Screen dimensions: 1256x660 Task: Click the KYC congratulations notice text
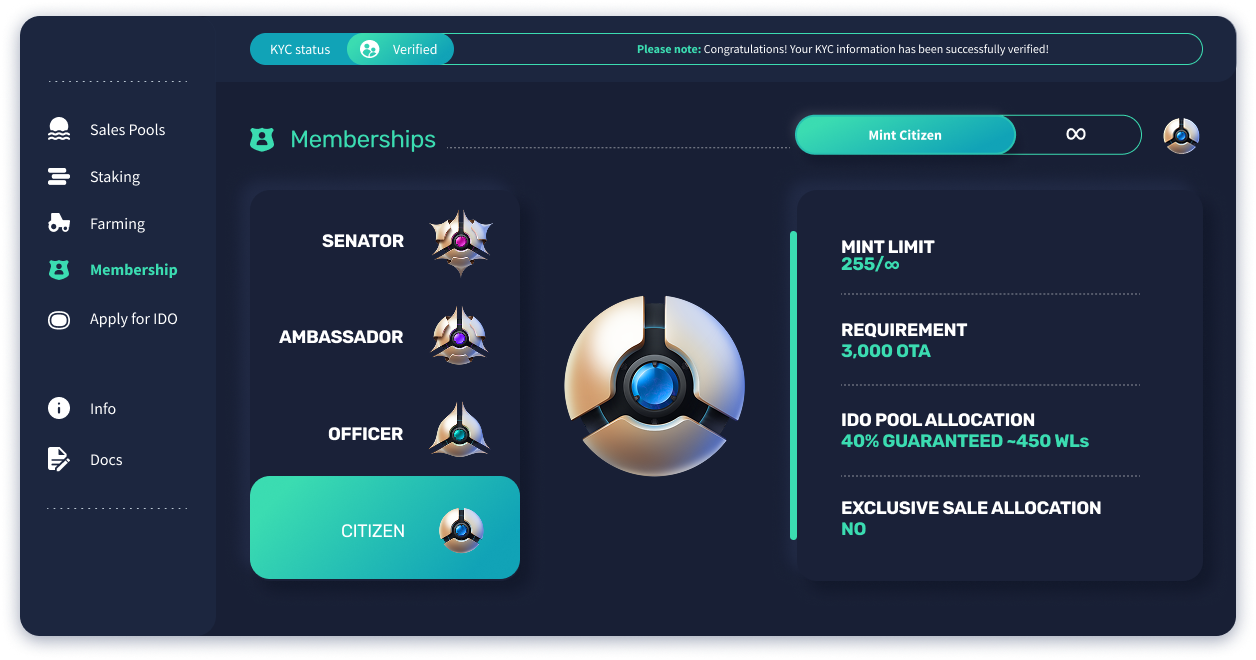click(843, 49)
